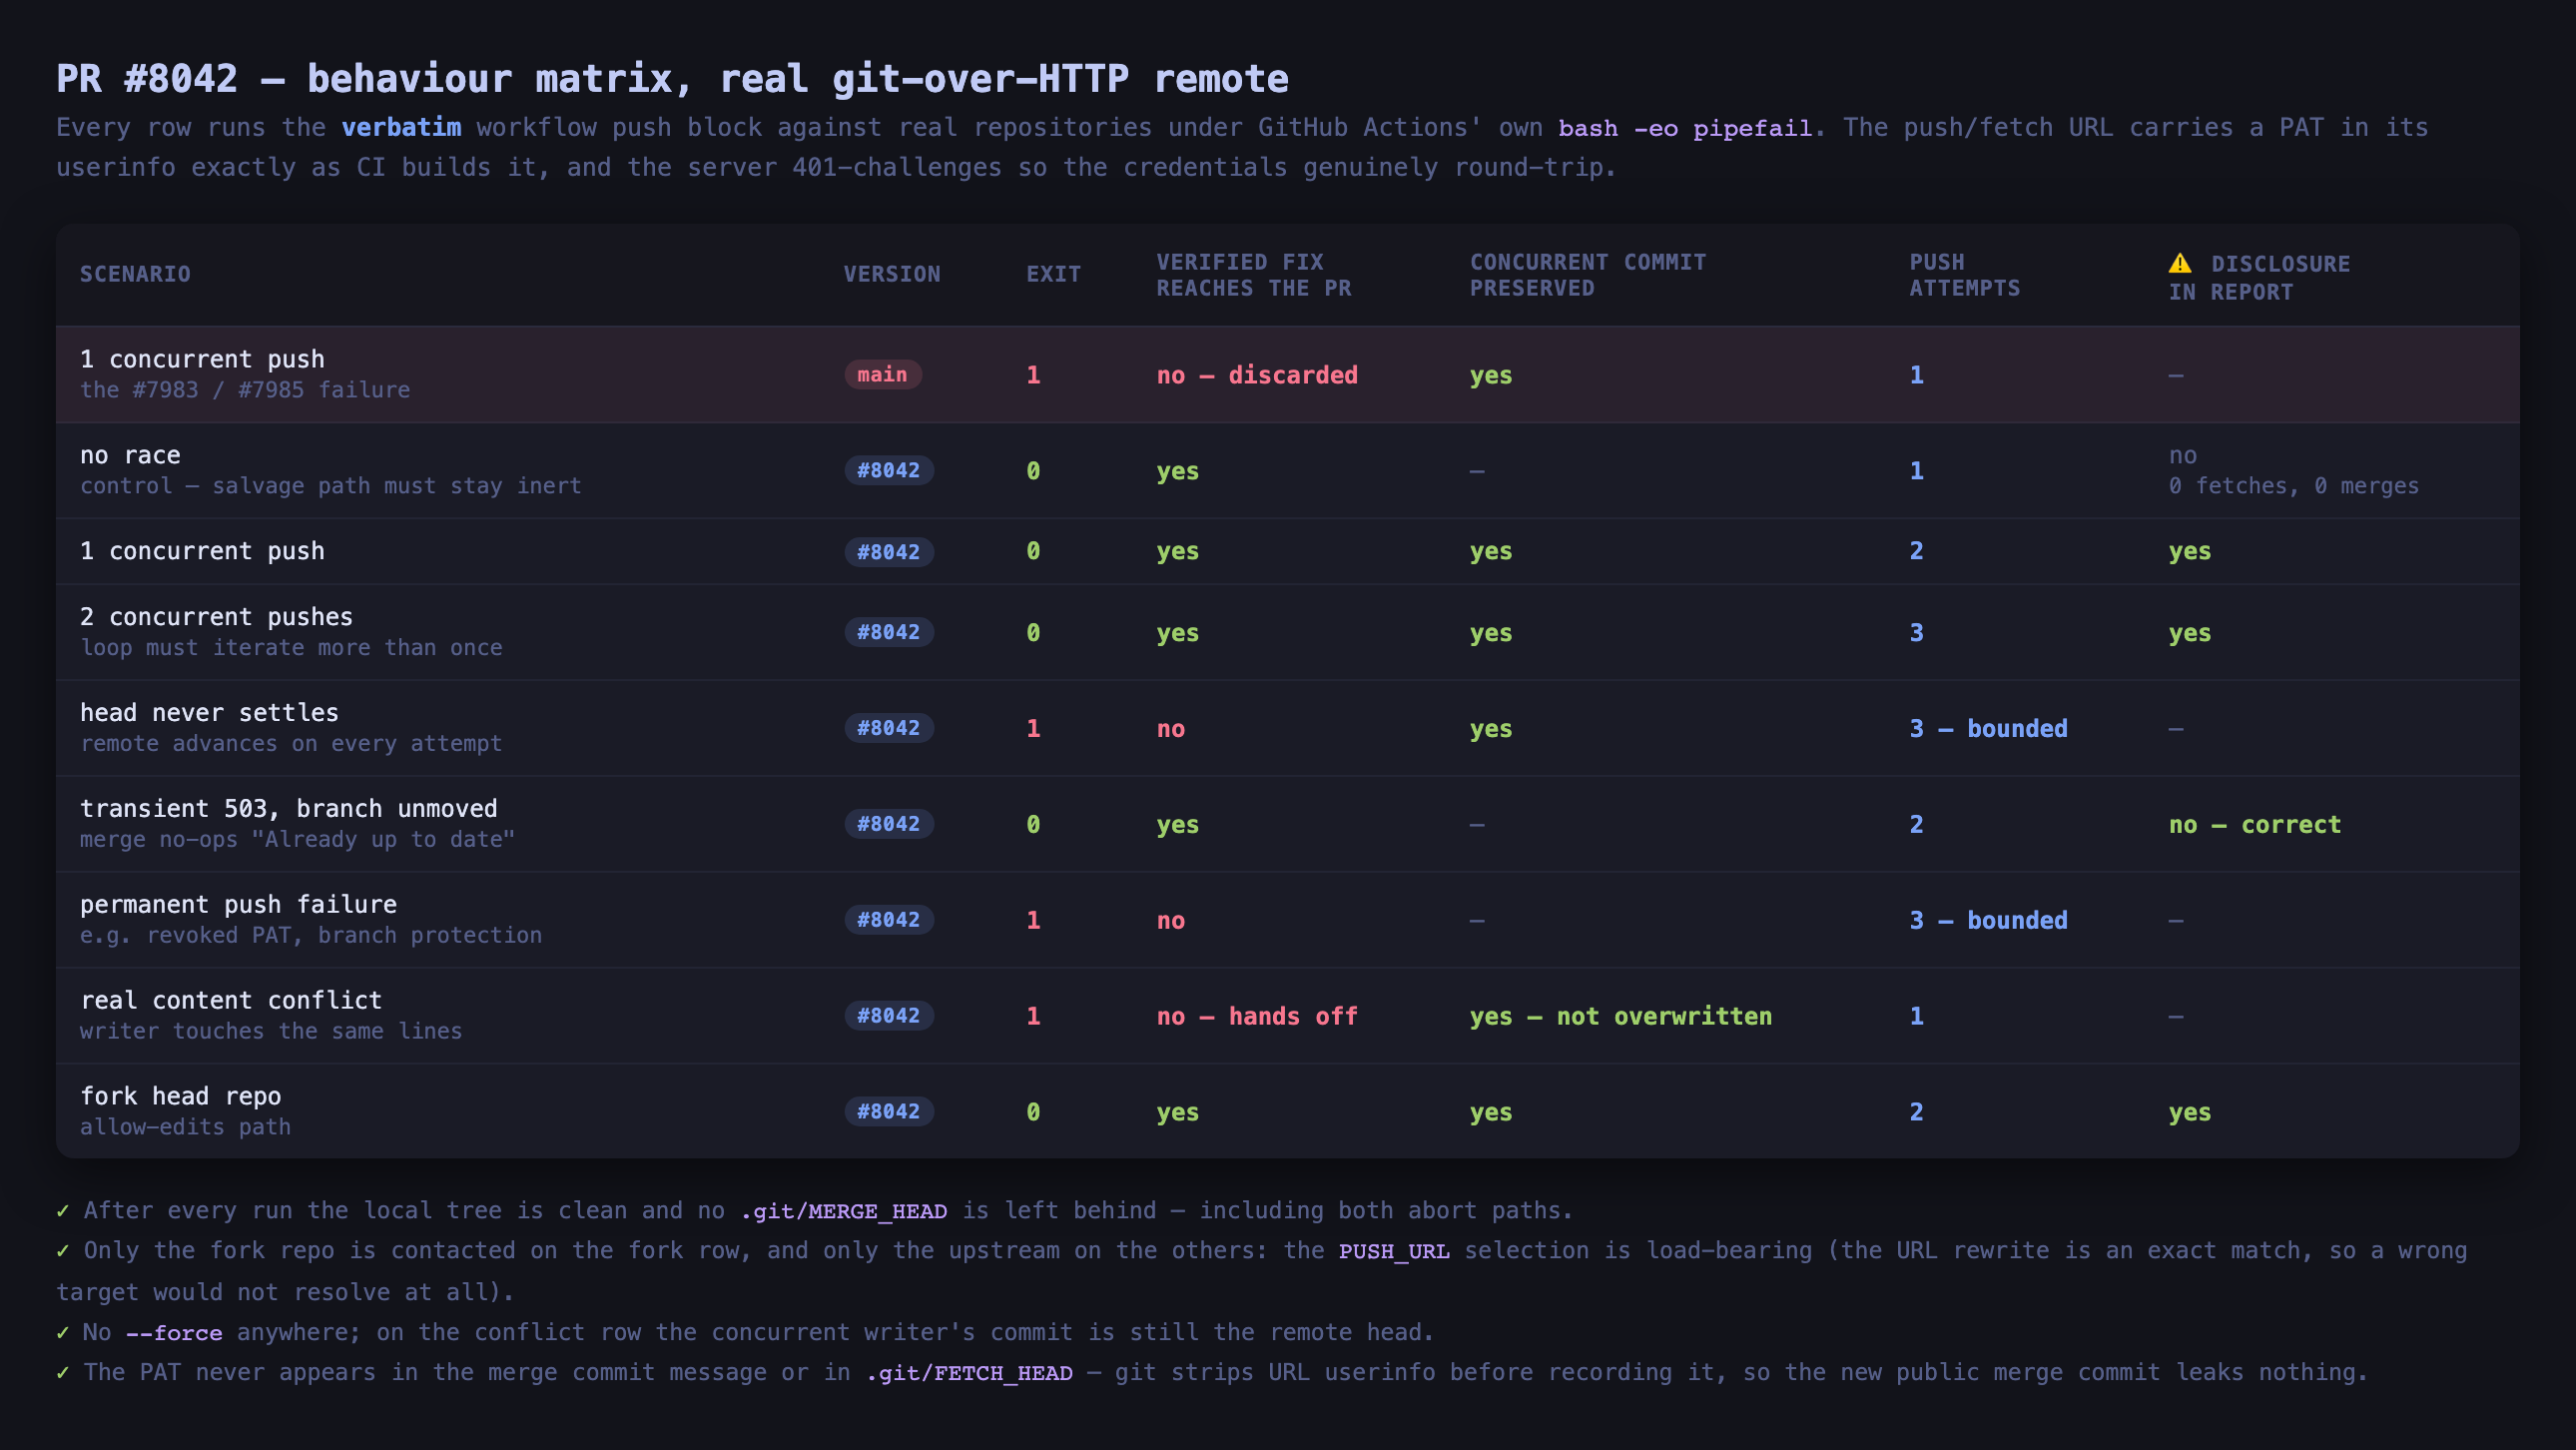
Task: Click the 'DISCLOSURE IN REPORT' header text
Action: 2260,278
